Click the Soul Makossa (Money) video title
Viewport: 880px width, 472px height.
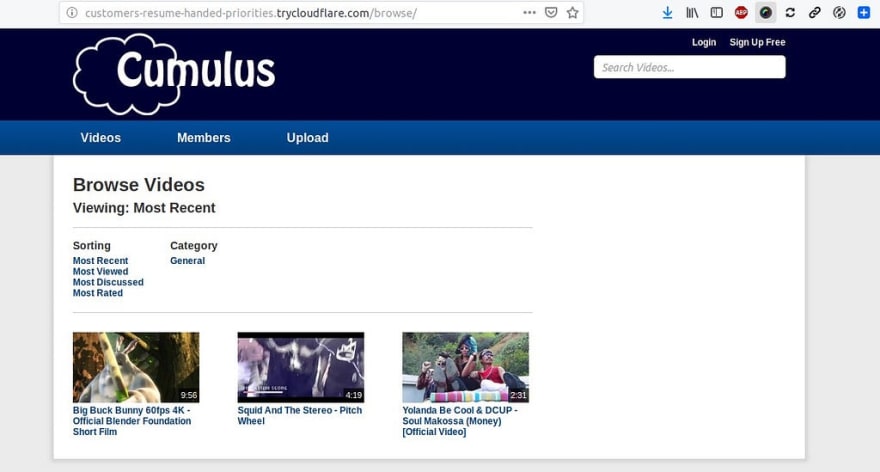pos(460,421)
